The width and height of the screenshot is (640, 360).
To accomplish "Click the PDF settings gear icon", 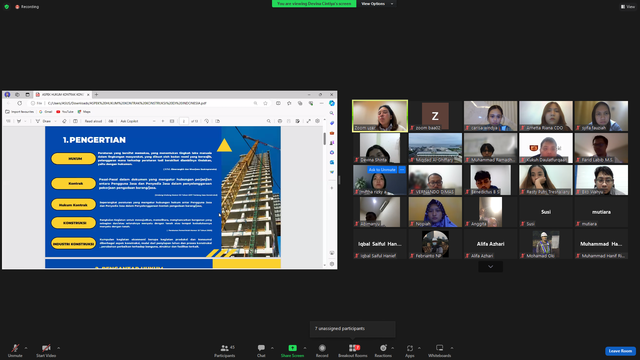I will point(317,121).
